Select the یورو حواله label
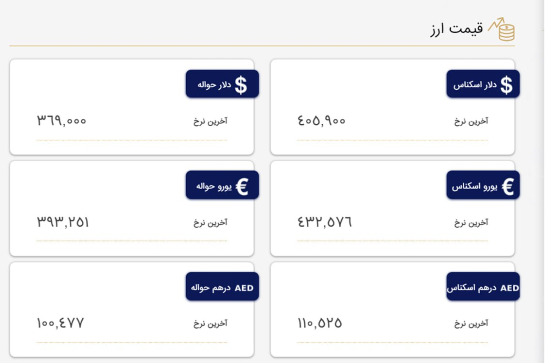The image size is (545, 363). [x=214, y=187]
